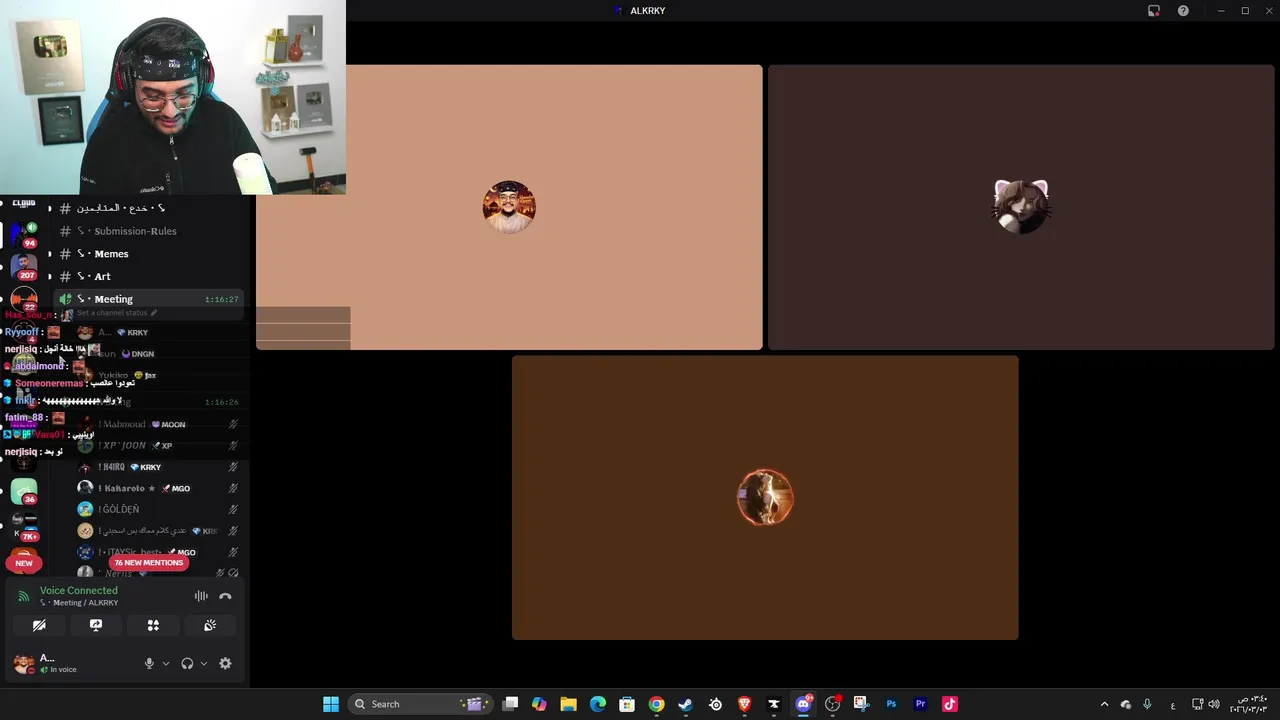
Task: Select the Meeting voice channel
Action: click(x=149, y=299)
